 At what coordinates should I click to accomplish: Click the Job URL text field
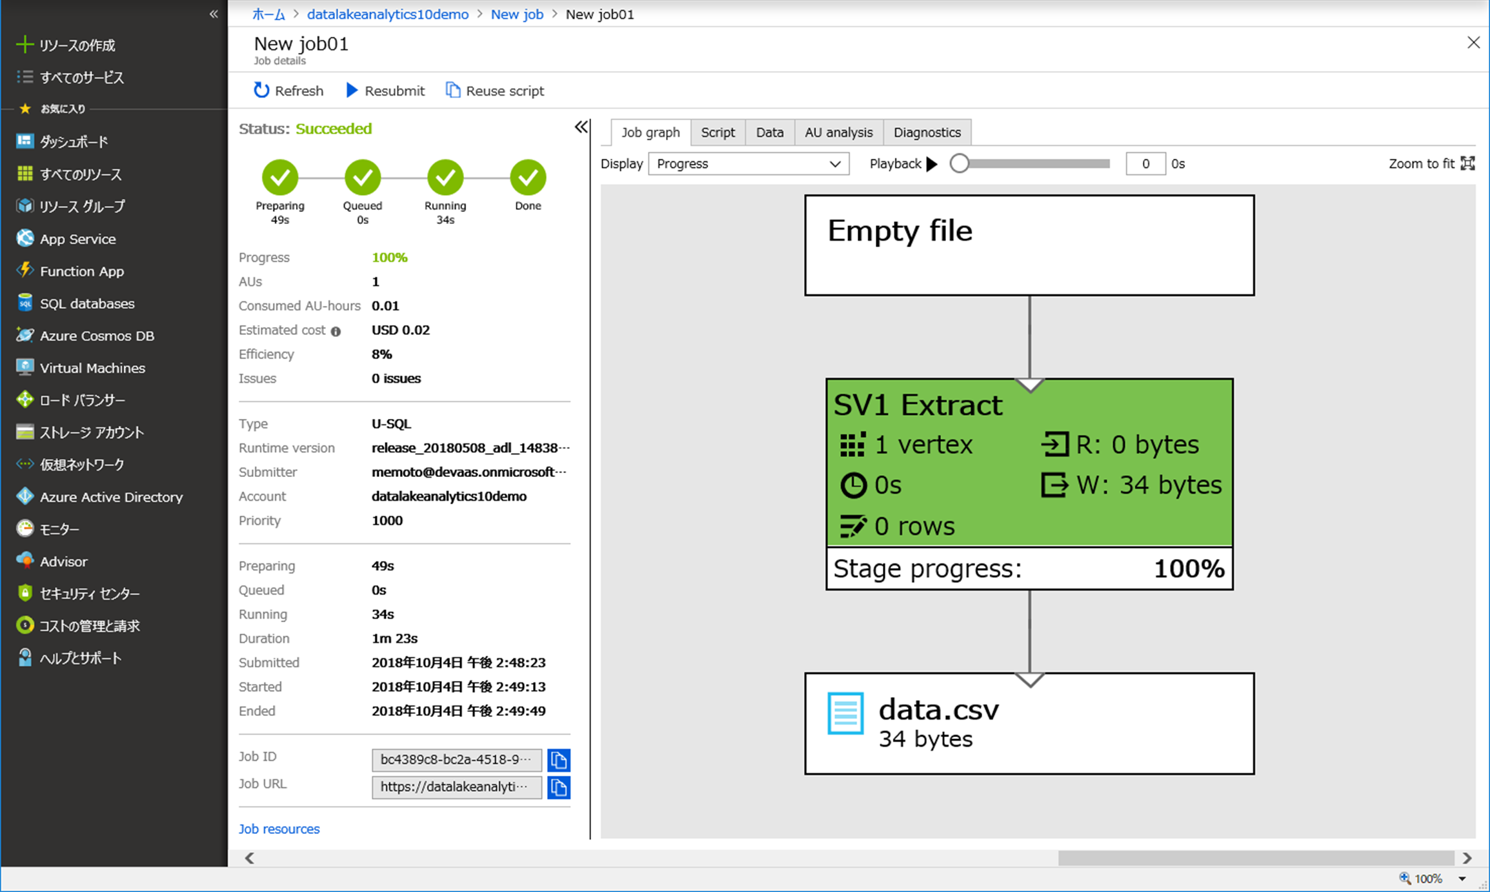(457, 787)
